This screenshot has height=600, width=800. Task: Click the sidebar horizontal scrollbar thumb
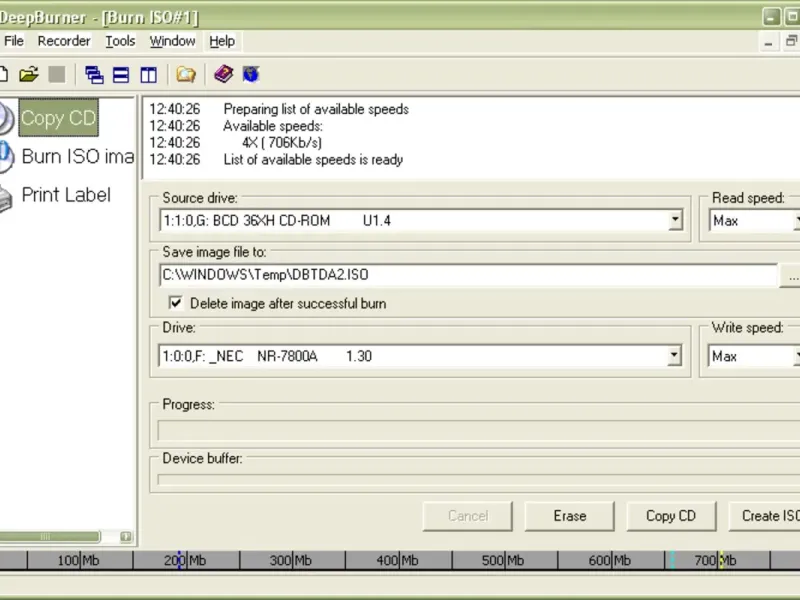49,536
